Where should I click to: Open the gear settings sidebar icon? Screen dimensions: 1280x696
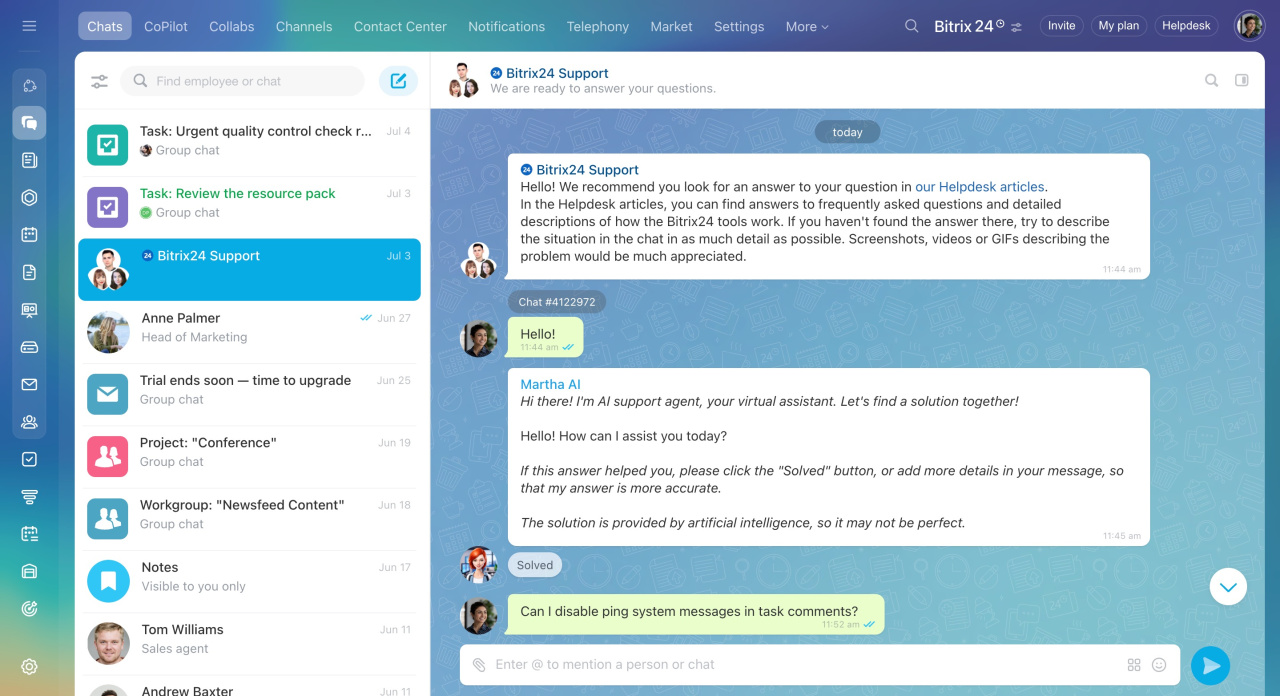coord(29,667)
